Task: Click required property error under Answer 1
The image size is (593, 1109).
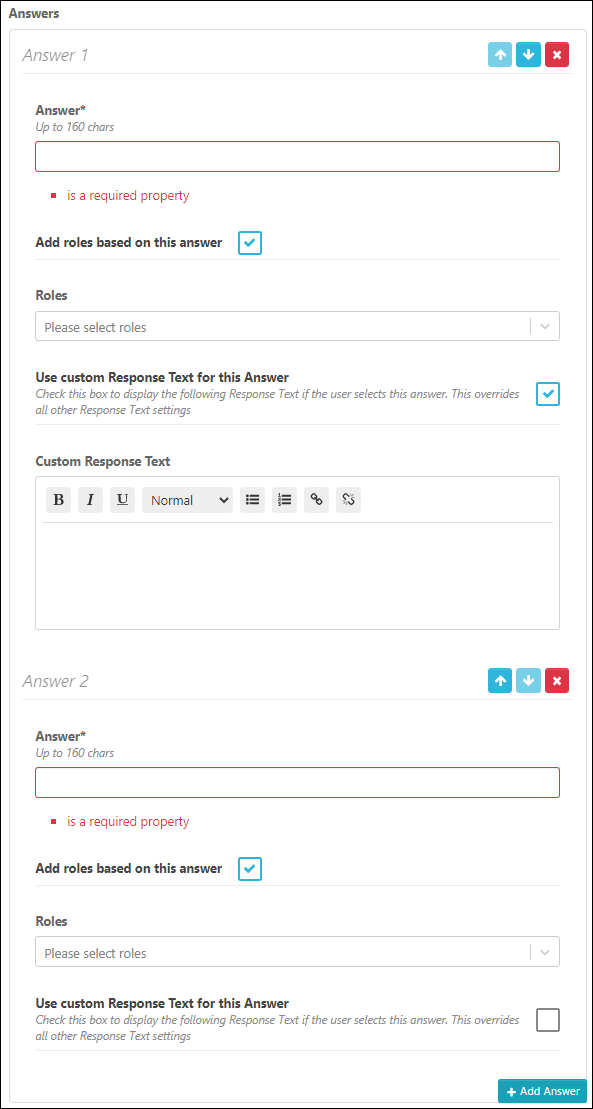Action: (x=128, y=196)
